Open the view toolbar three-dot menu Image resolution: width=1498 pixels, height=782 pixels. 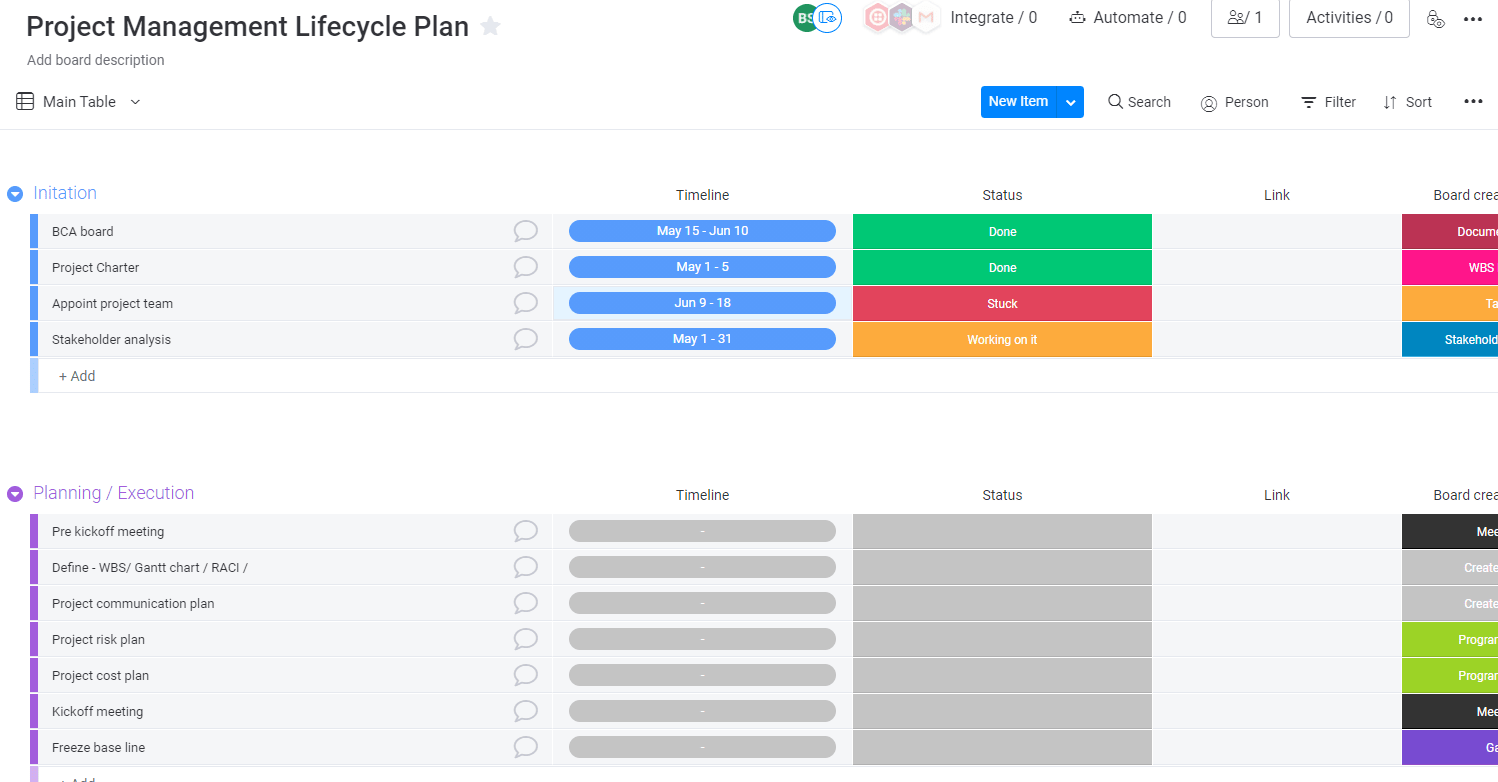click(1473, 101)
